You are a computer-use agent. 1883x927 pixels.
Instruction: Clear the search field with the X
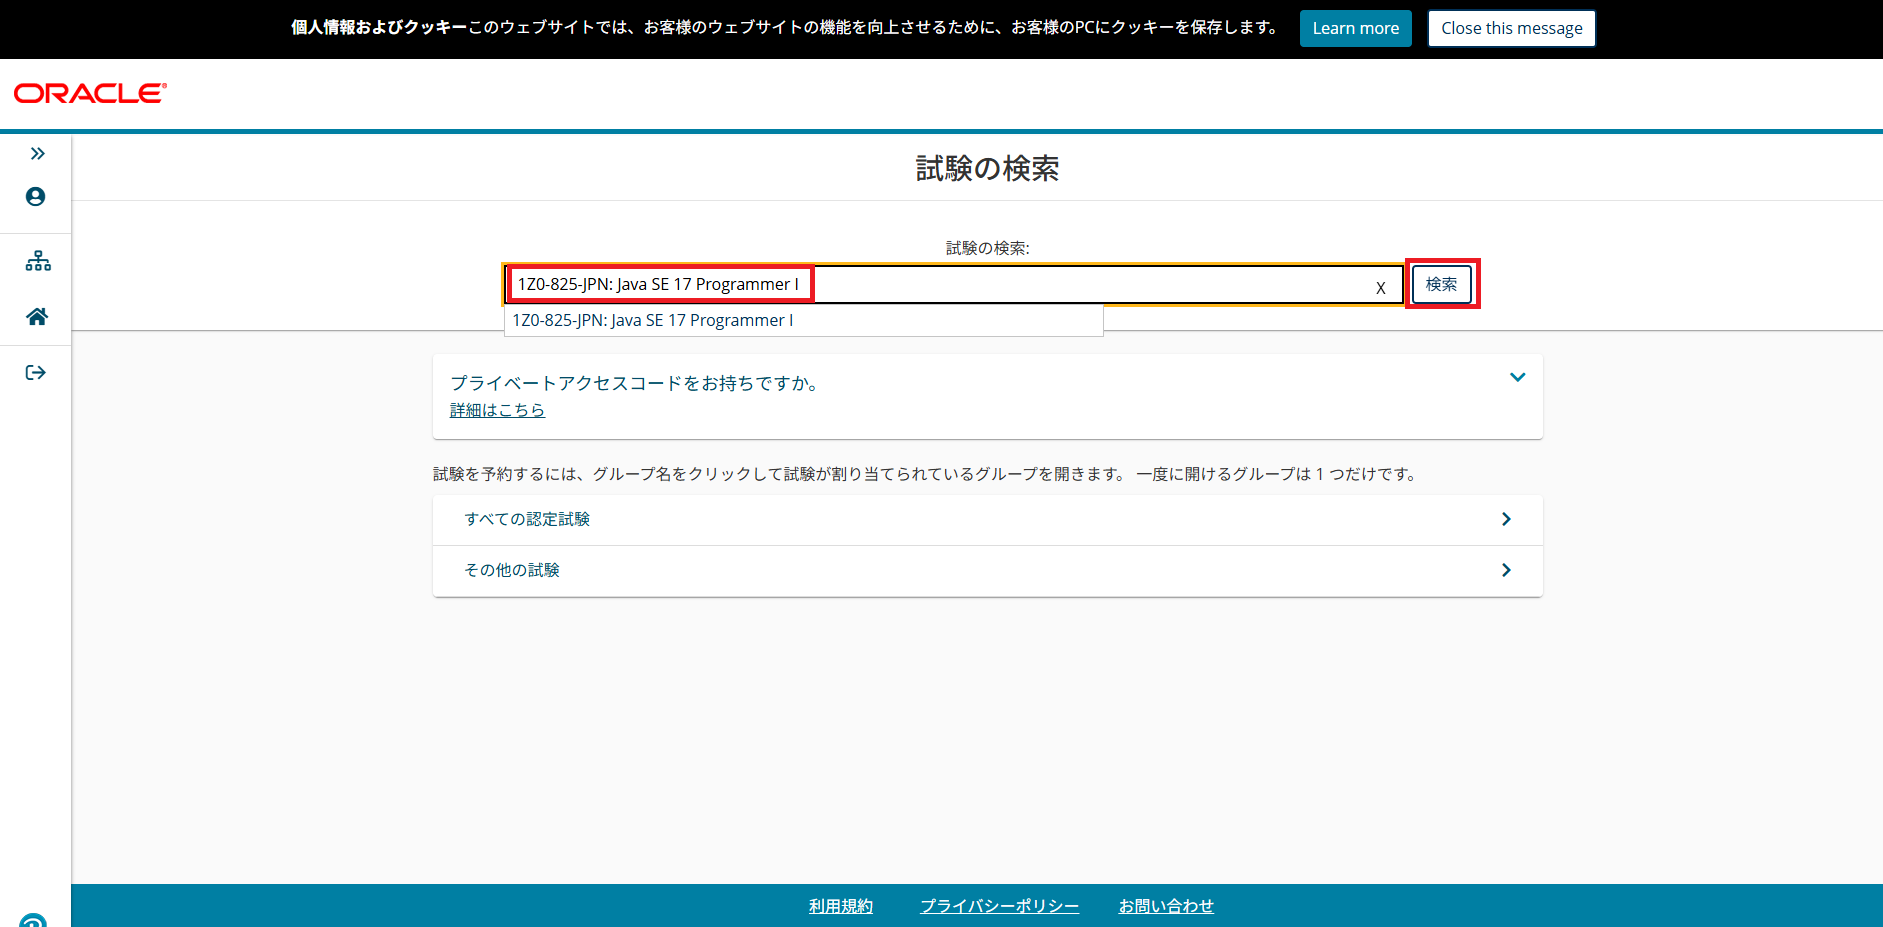[1380, 287]
